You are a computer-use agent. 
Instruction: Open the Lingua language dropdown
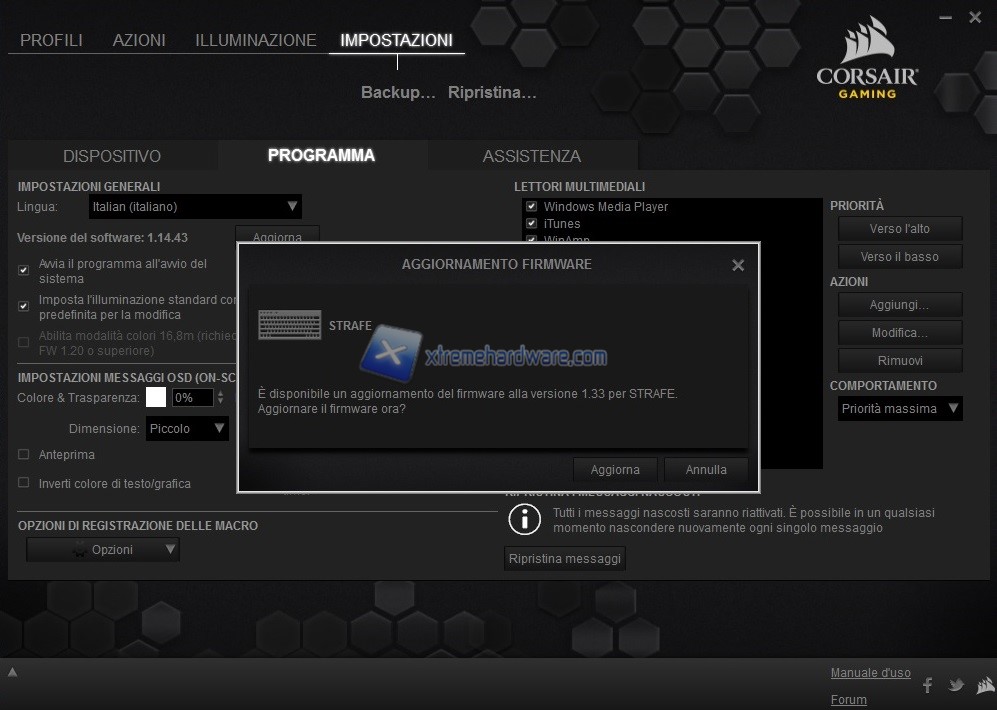(195, 206)
